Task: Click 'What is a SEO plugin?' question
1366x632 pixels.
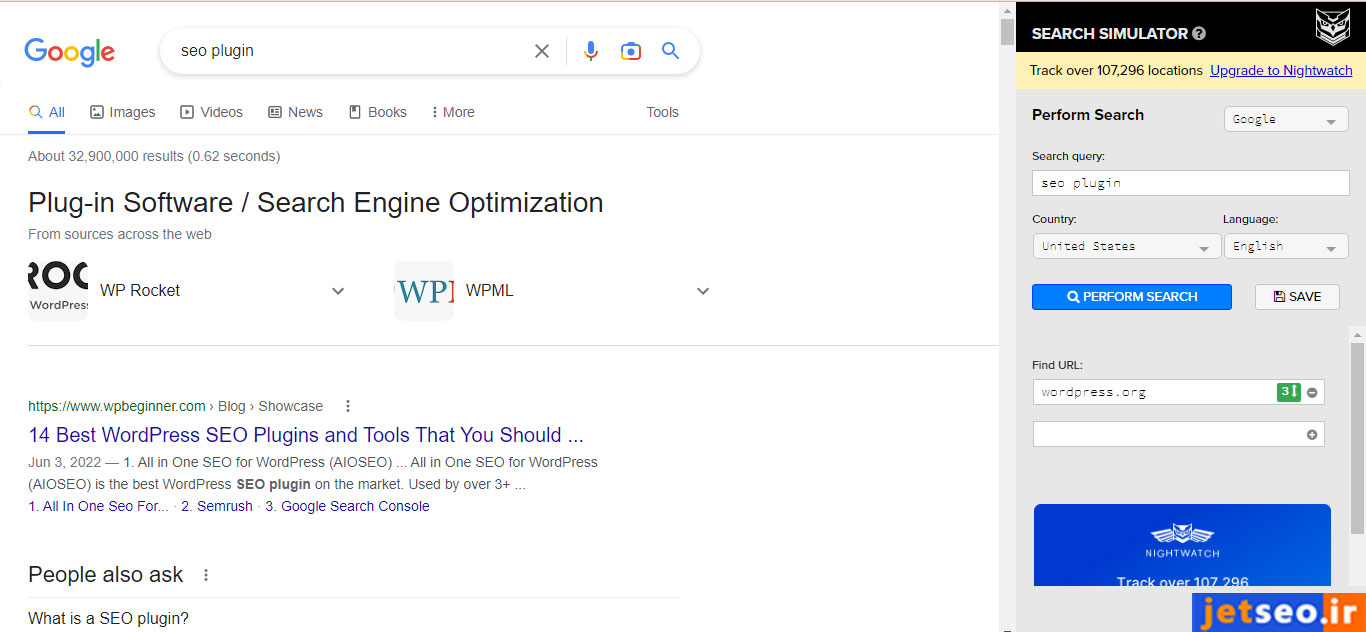Action: tap(108, 618)
